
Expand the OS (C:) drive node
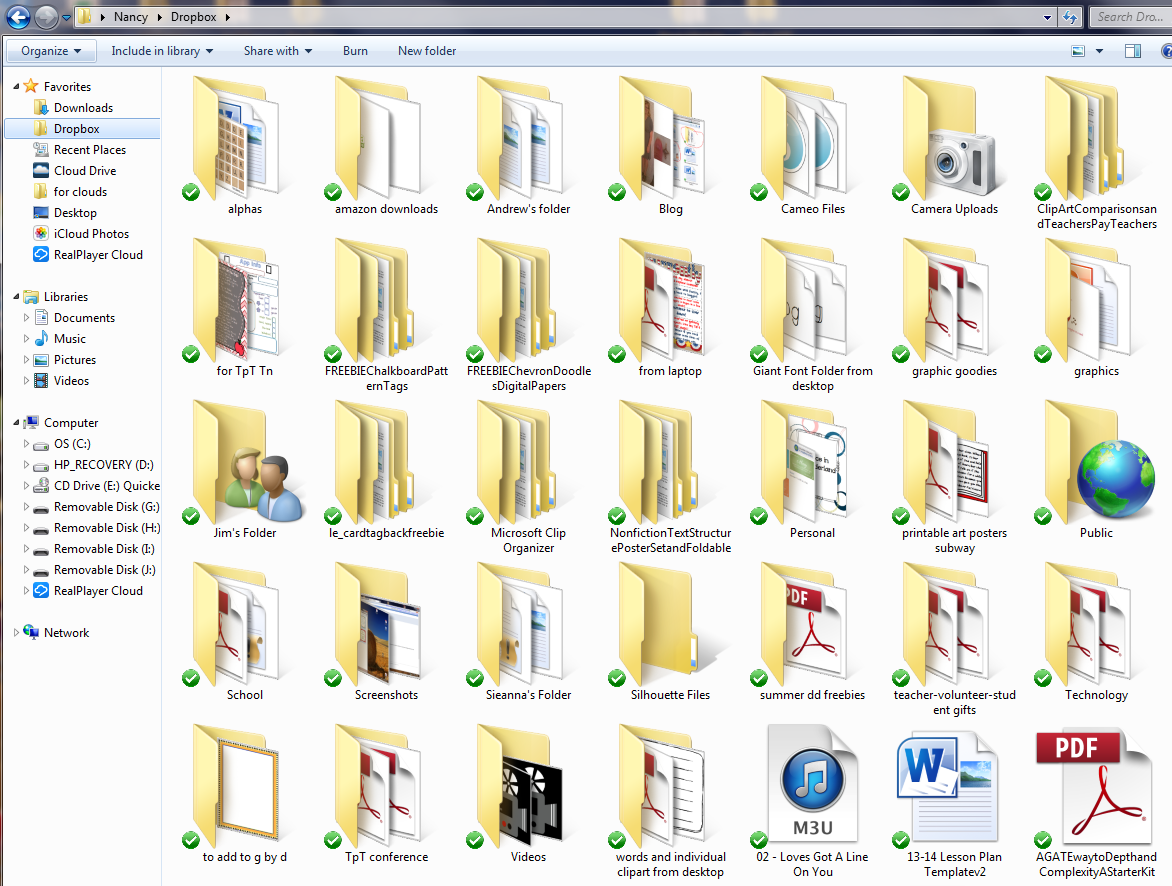27,443
